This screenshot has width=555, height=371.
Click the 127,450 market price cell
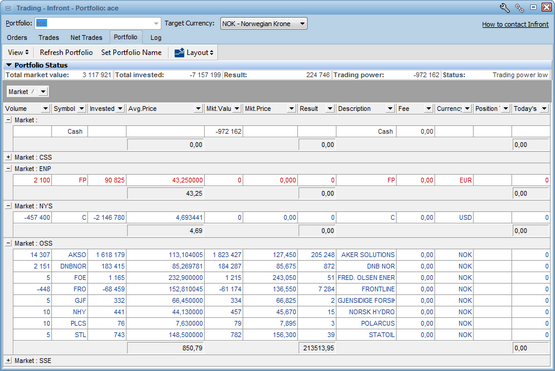(270, 255)
